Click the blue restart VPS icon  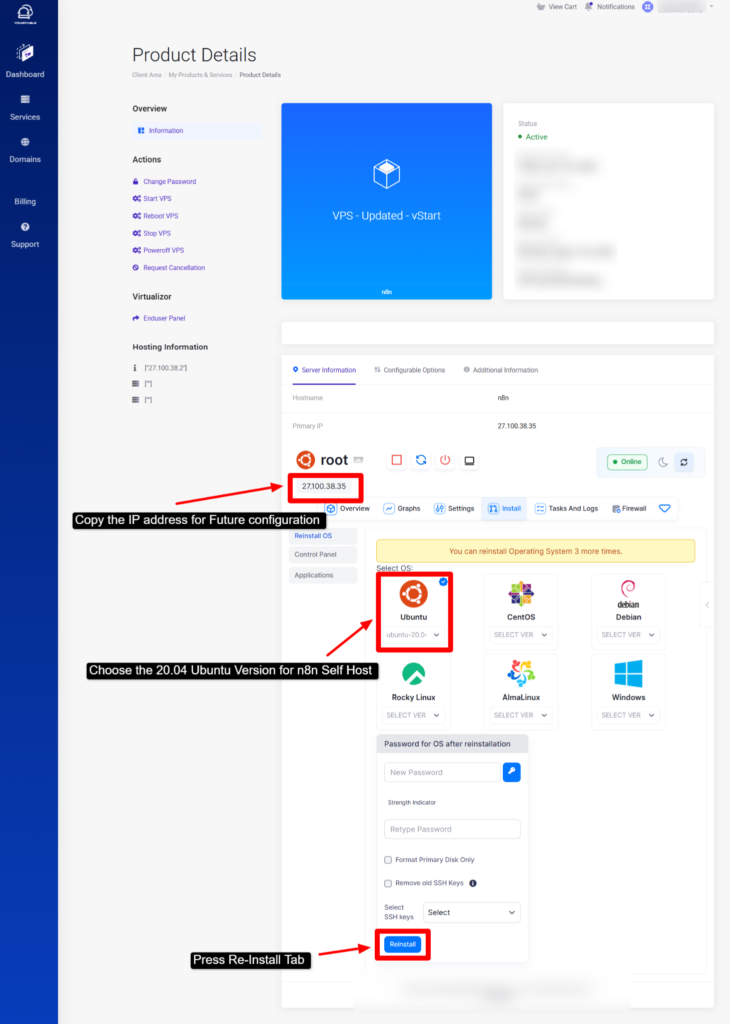[421, 460]
